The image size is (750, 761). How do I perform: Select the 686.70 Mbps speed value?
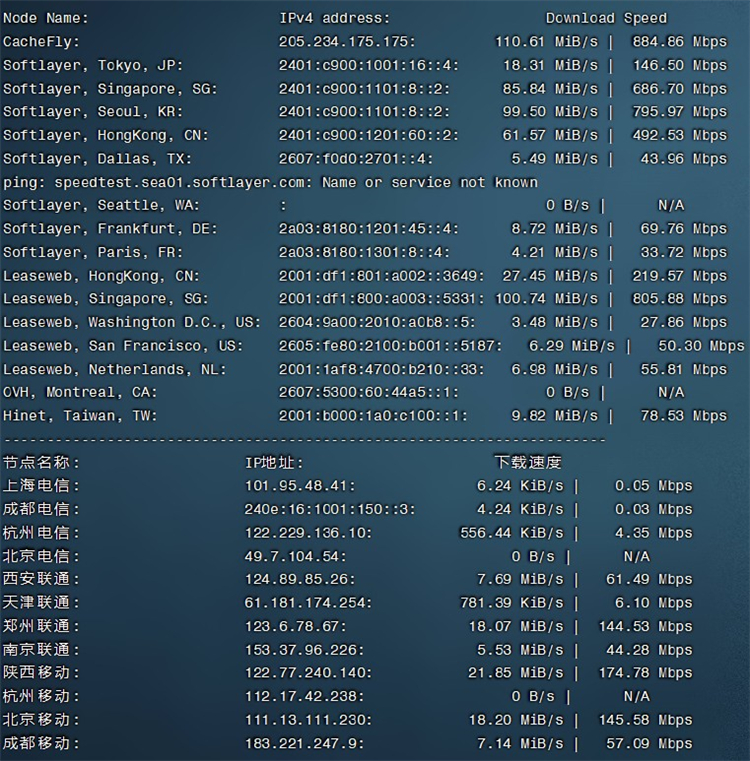680,89
